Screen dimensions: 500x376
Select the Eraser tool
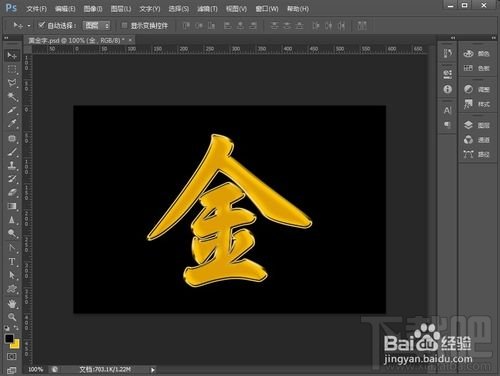12,193
